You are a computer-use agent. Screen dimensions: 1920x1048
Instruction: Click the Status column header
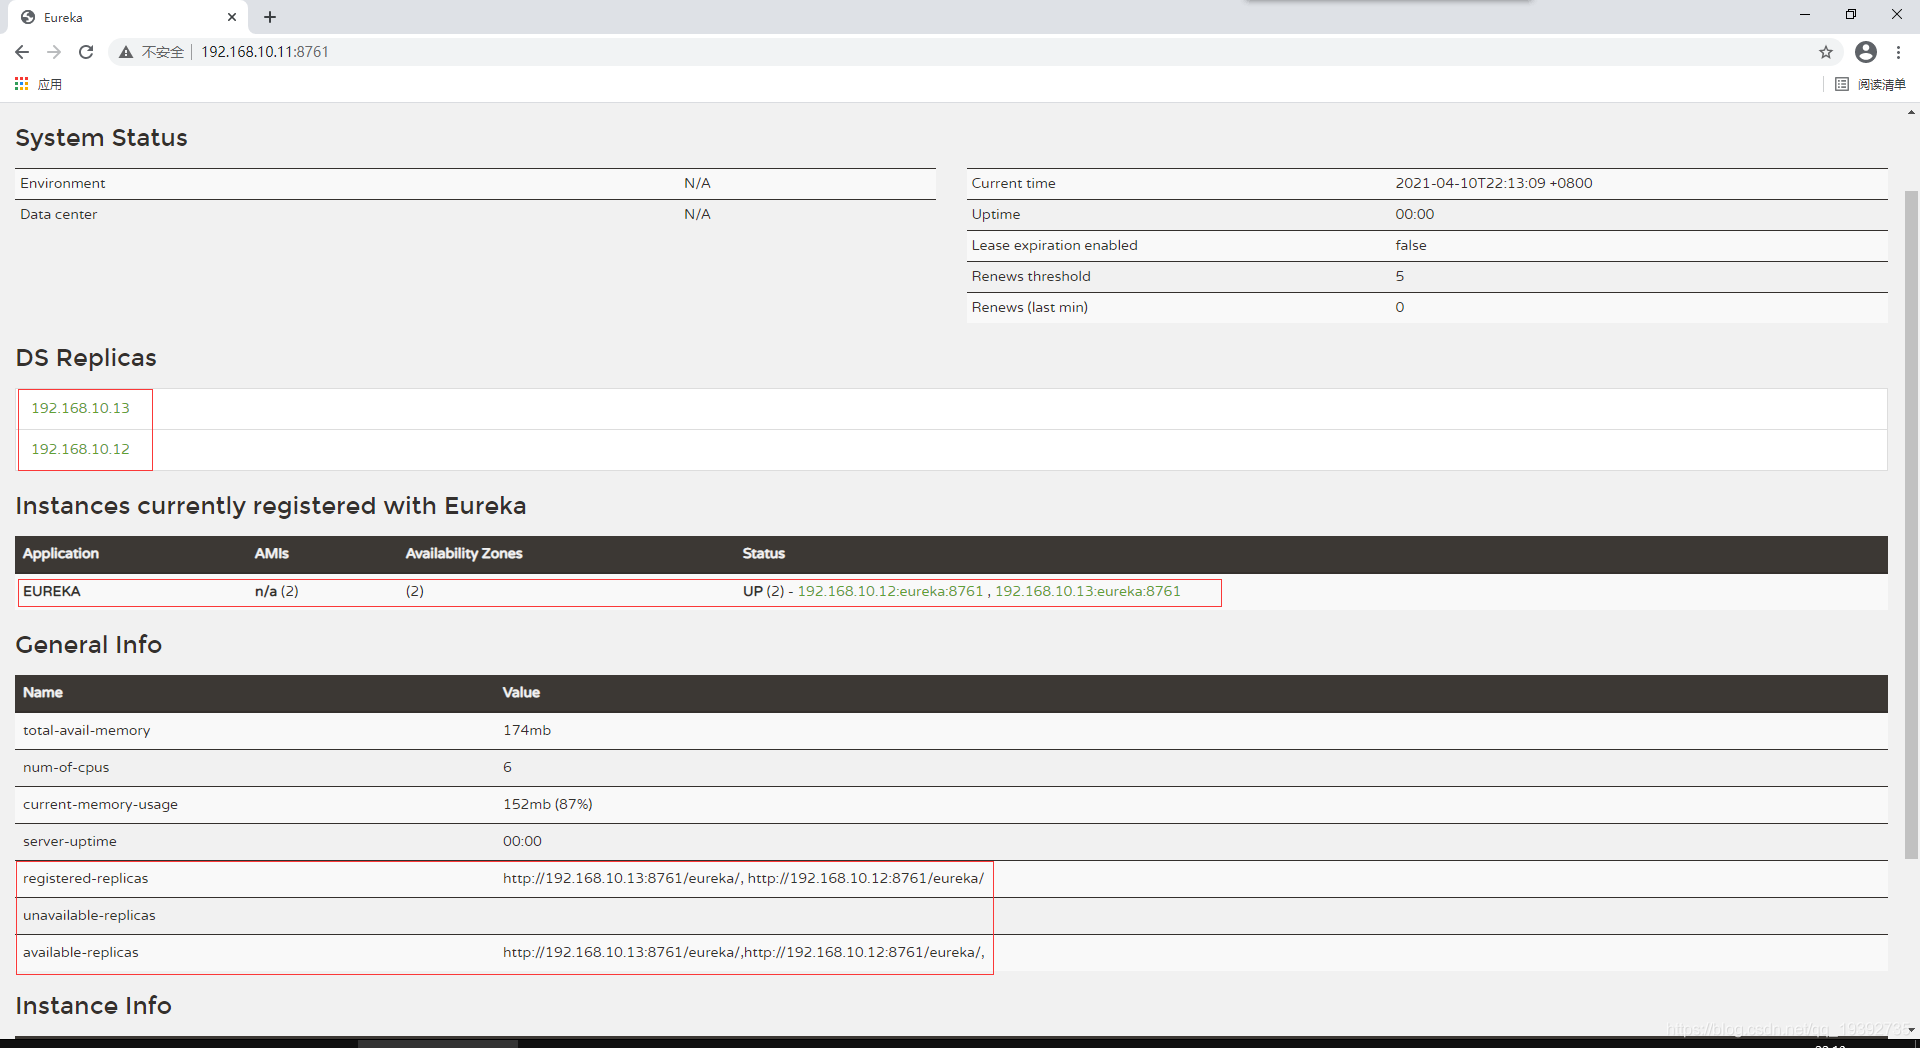pyautogui.click(x=763, y=553)
